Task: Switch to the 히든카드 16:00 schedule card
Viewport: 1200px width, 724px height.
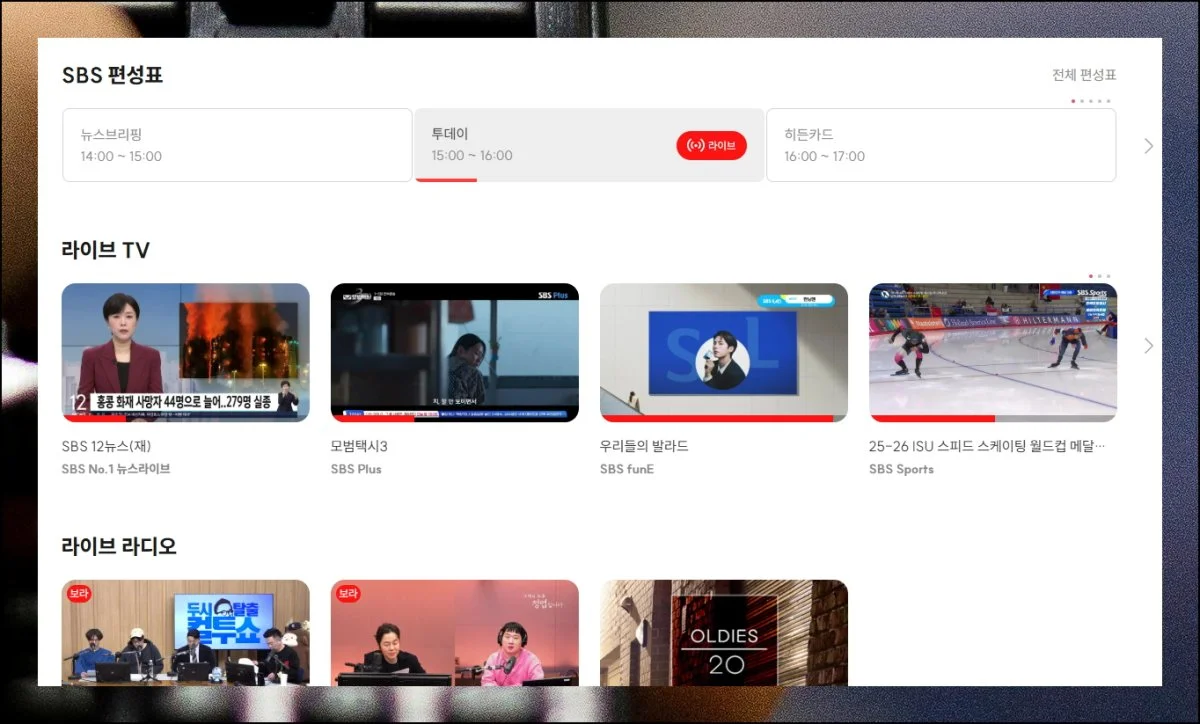Action: (941, 145)
